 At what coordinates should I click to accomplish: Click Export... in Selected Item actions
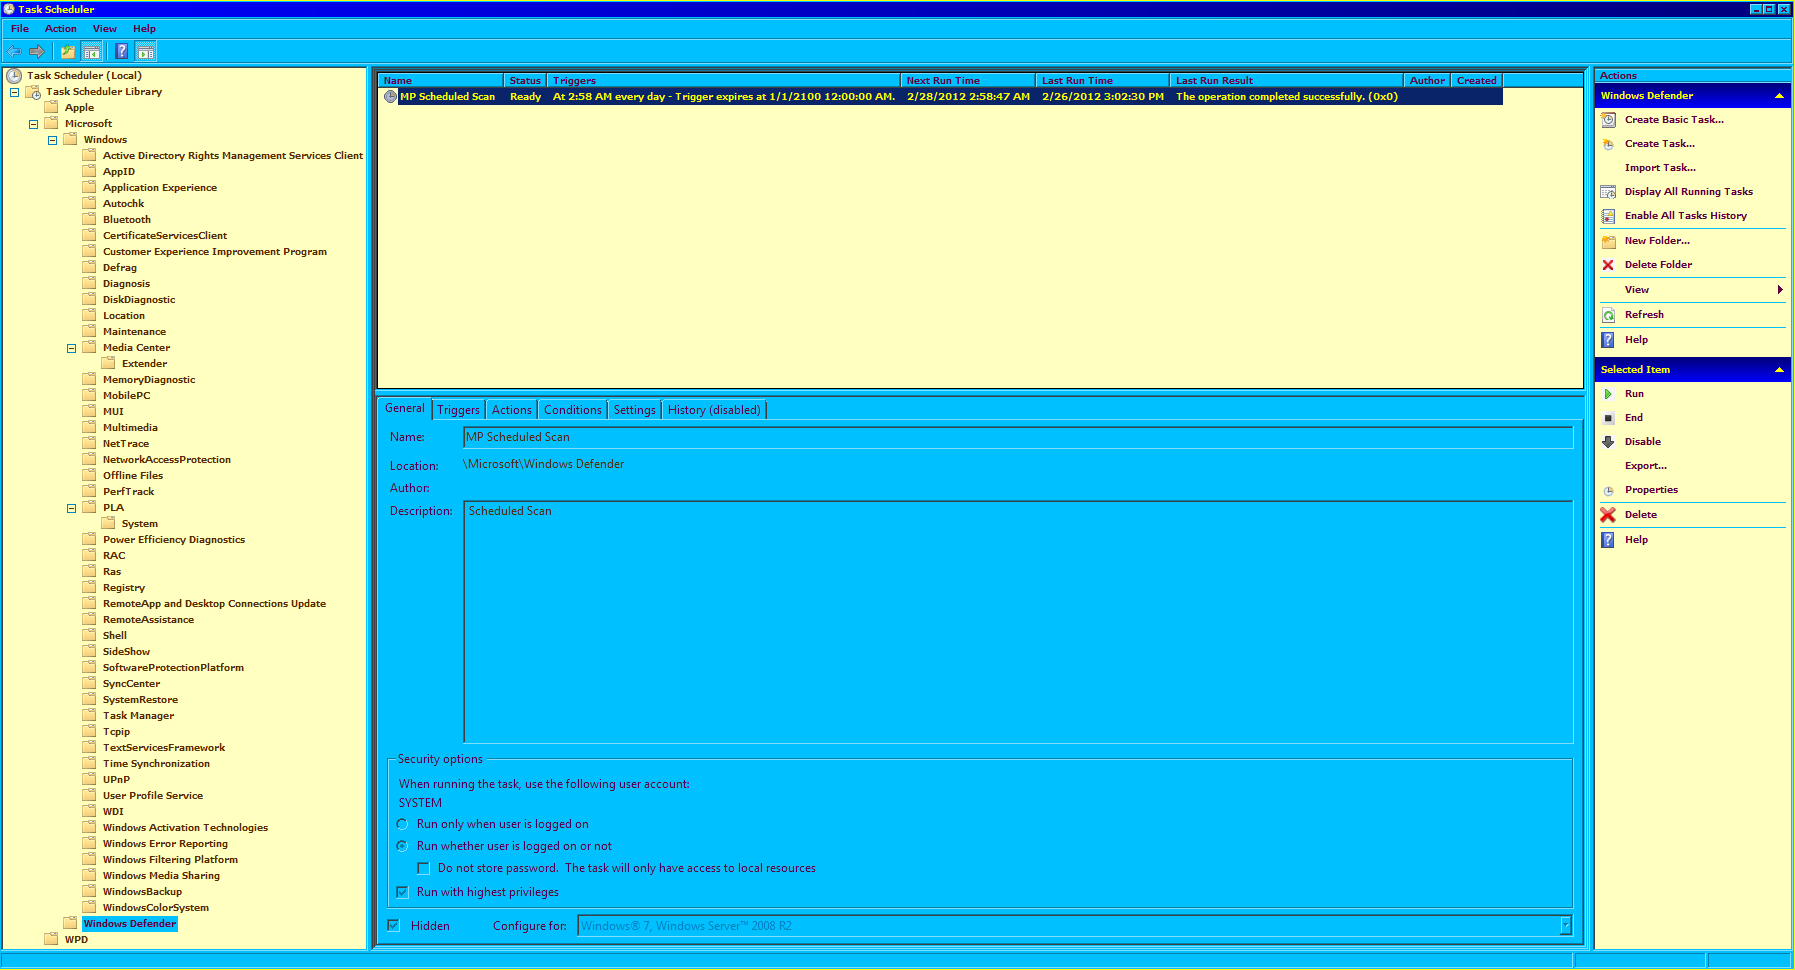click(x=1646, y=466)
